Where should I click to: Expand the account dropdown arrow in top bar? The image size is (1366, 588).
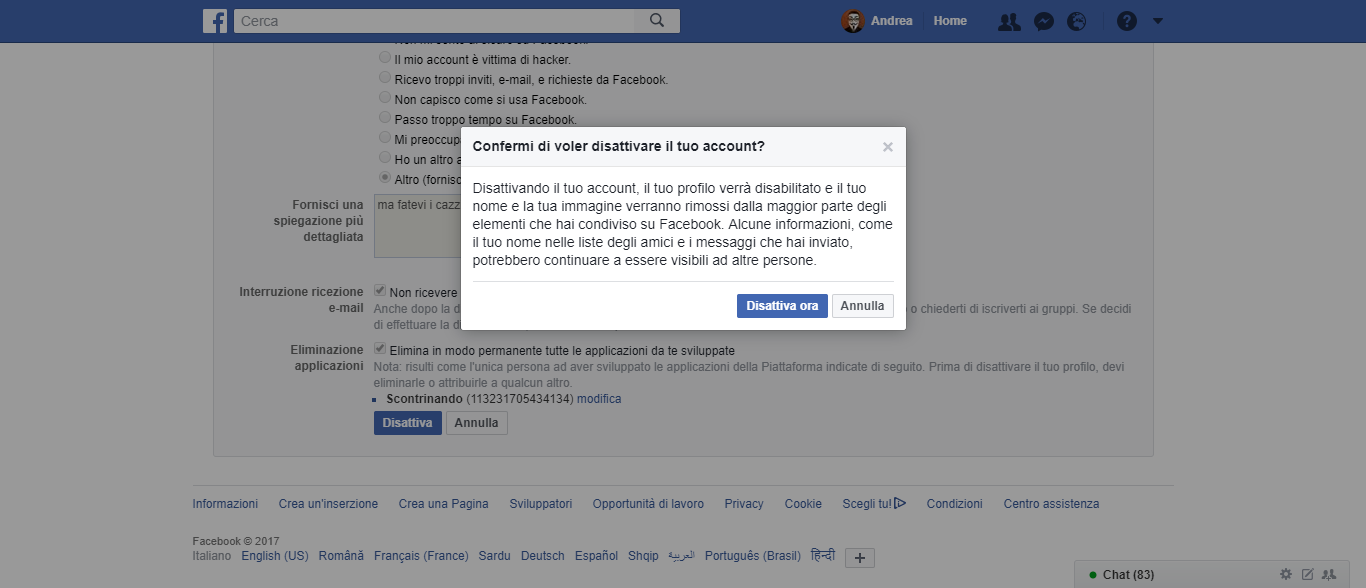(x=1158, y=21)
